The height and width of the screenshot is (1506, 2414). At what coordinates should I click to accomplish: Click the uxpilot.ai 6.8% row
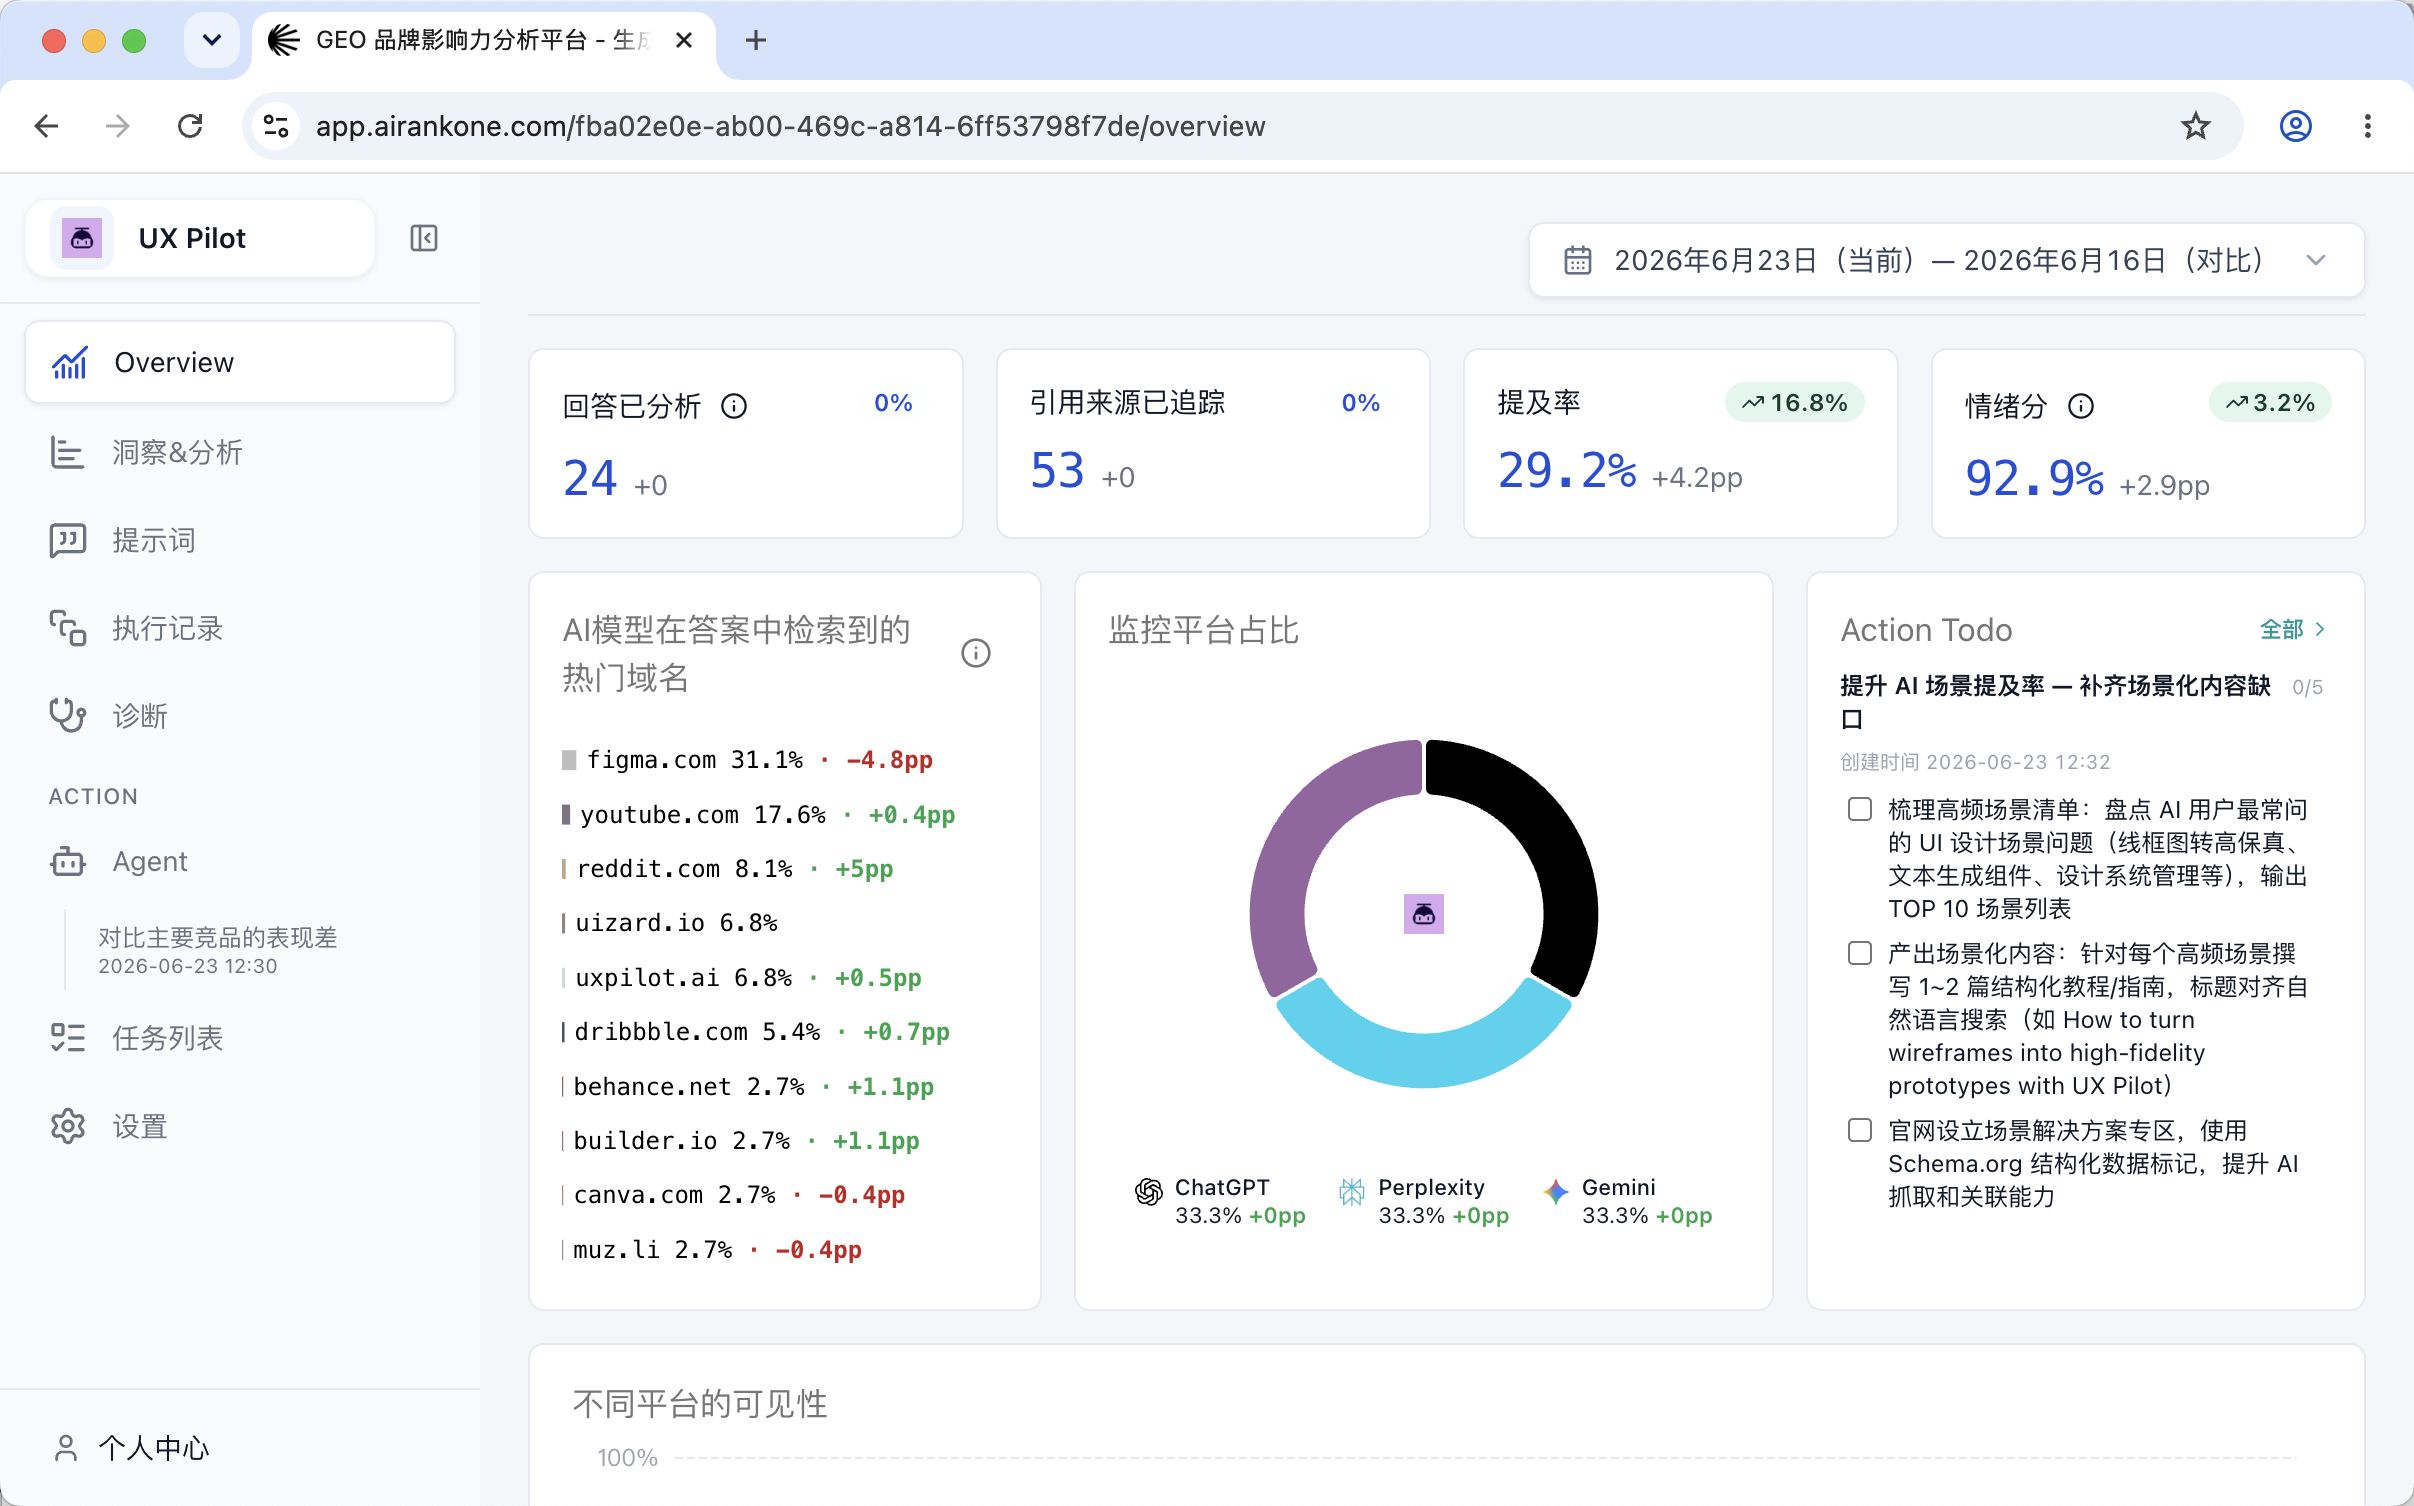coord(741,978)
